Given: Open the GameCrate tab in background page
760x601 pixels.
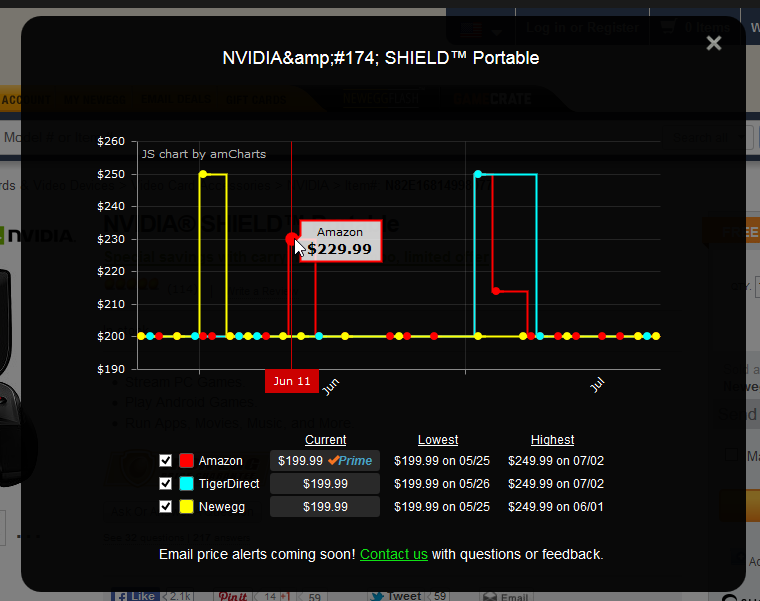Looking at the screenshot, I should [x=492, y=99].
